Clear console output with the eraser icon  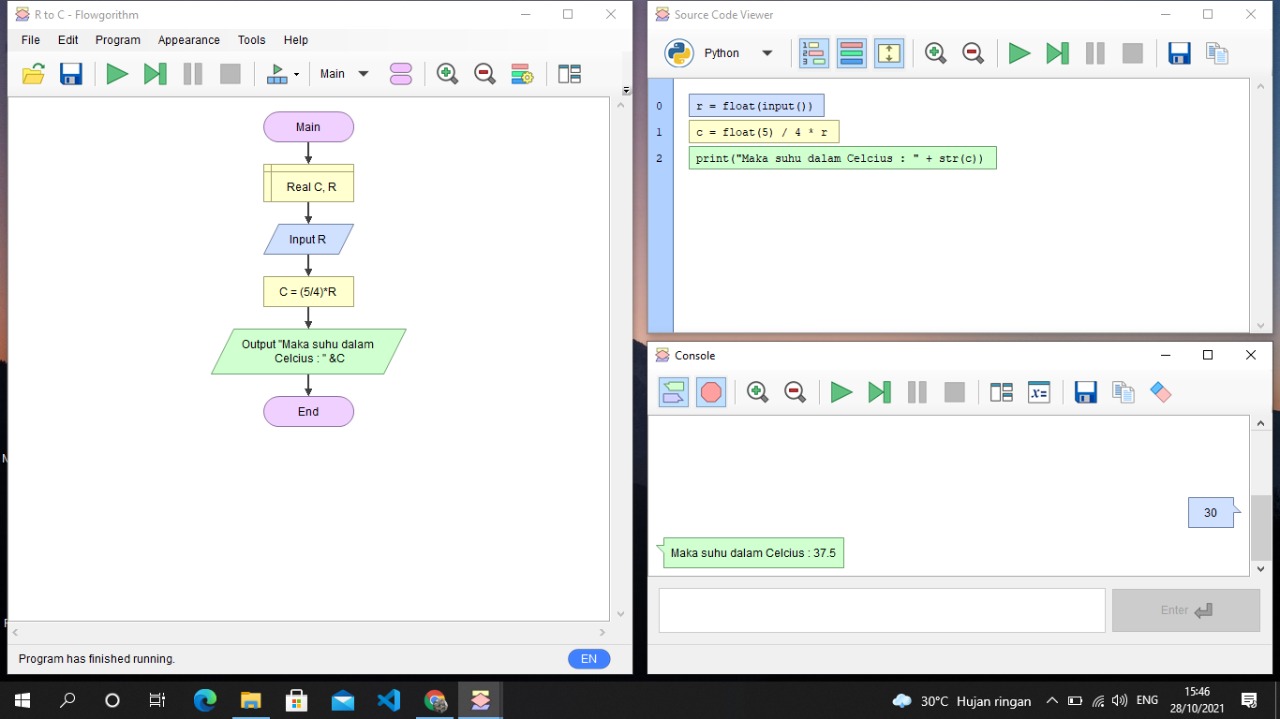pyautogui.click(x=1160, y=392)
